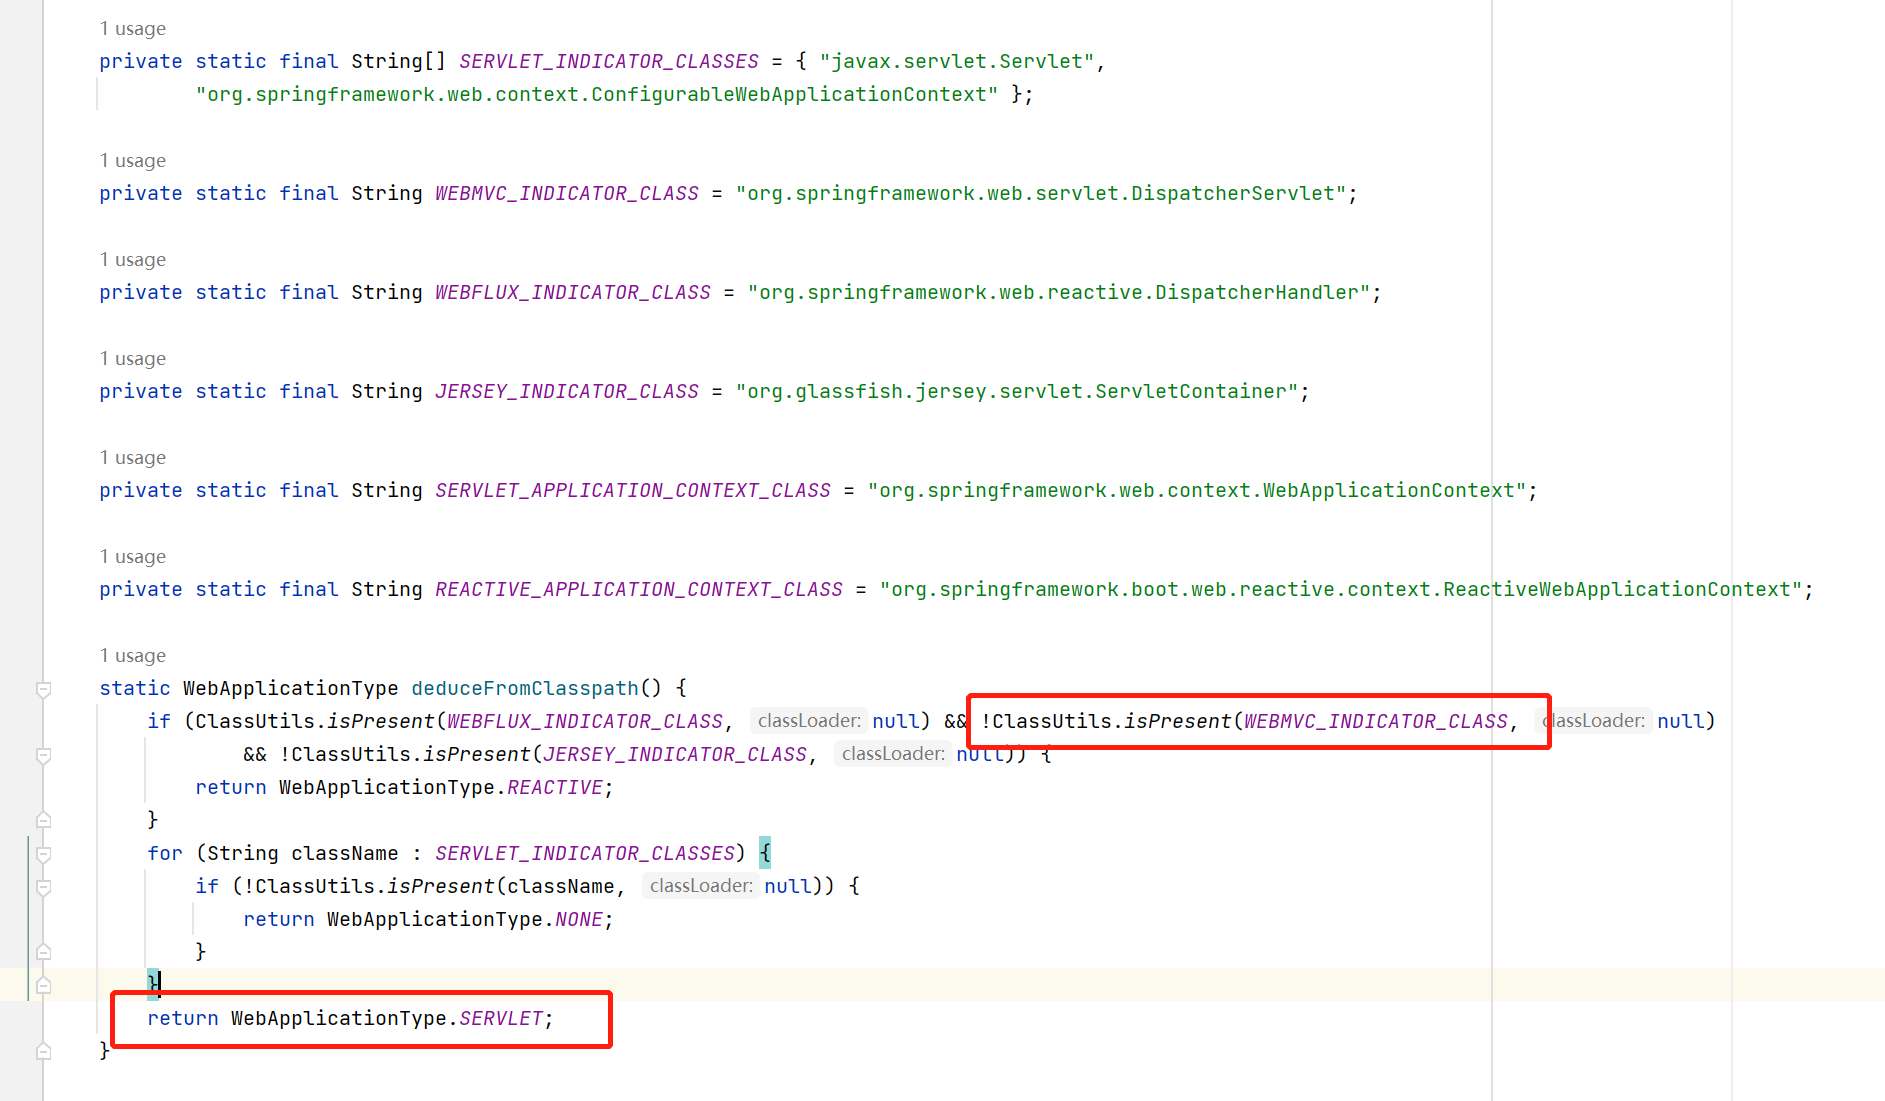The height and width of the screenshot is (1101, 1885).
Task: Click the SERVLET constant in the final return
Action: (x=501, y=1018)
